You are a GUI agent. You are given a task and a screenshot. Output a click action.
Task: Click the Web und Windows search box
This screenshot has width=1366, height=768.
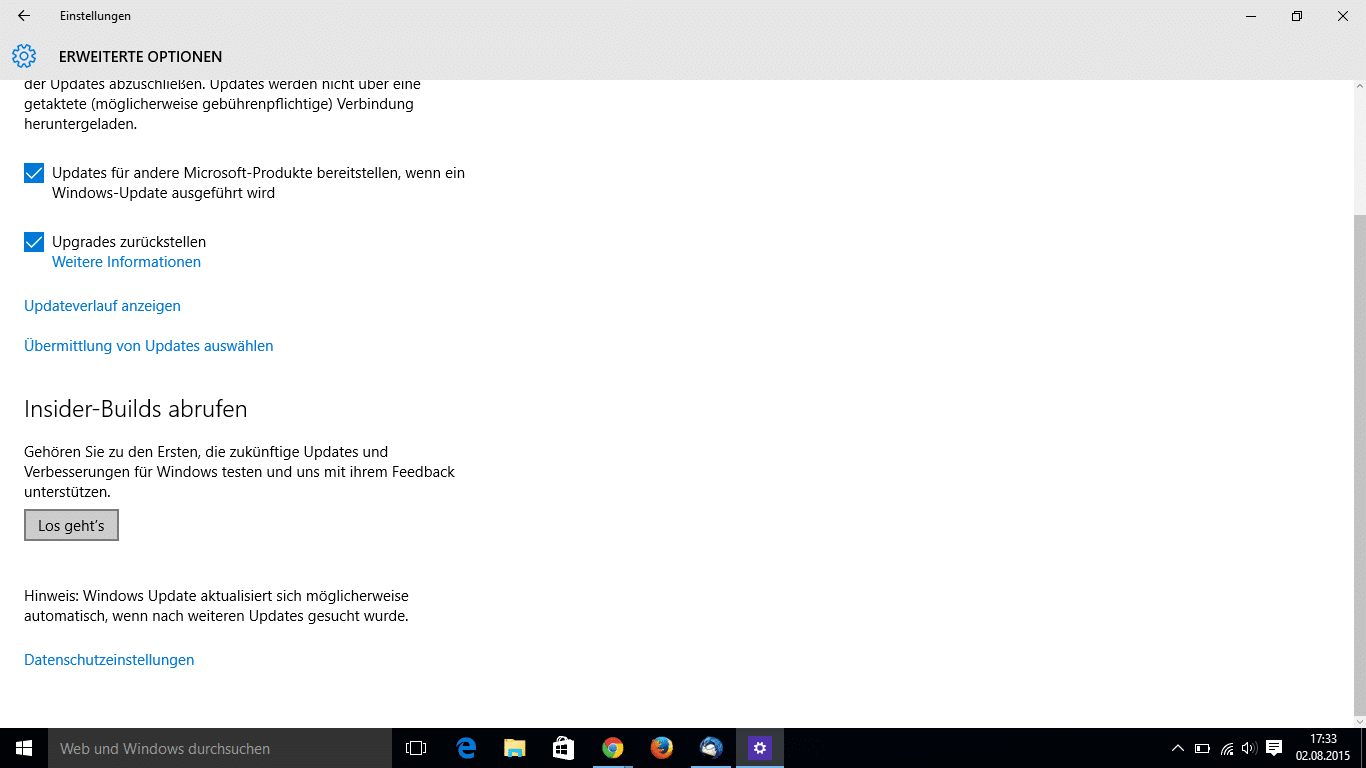[x=220, y=748]
